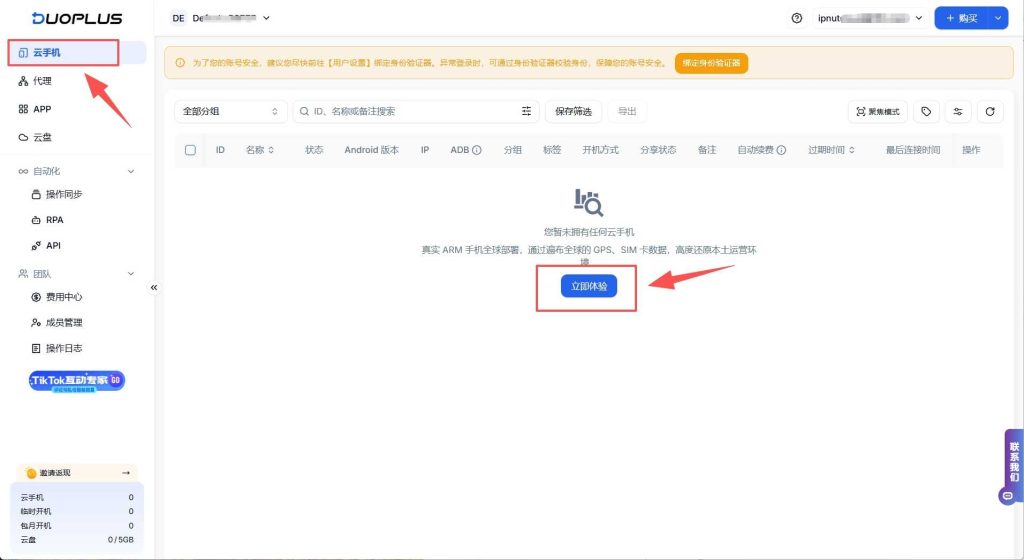Tick the select-all checkbox in table header
This screenshot has height=560, width=1024.
(x=190, y=150)
